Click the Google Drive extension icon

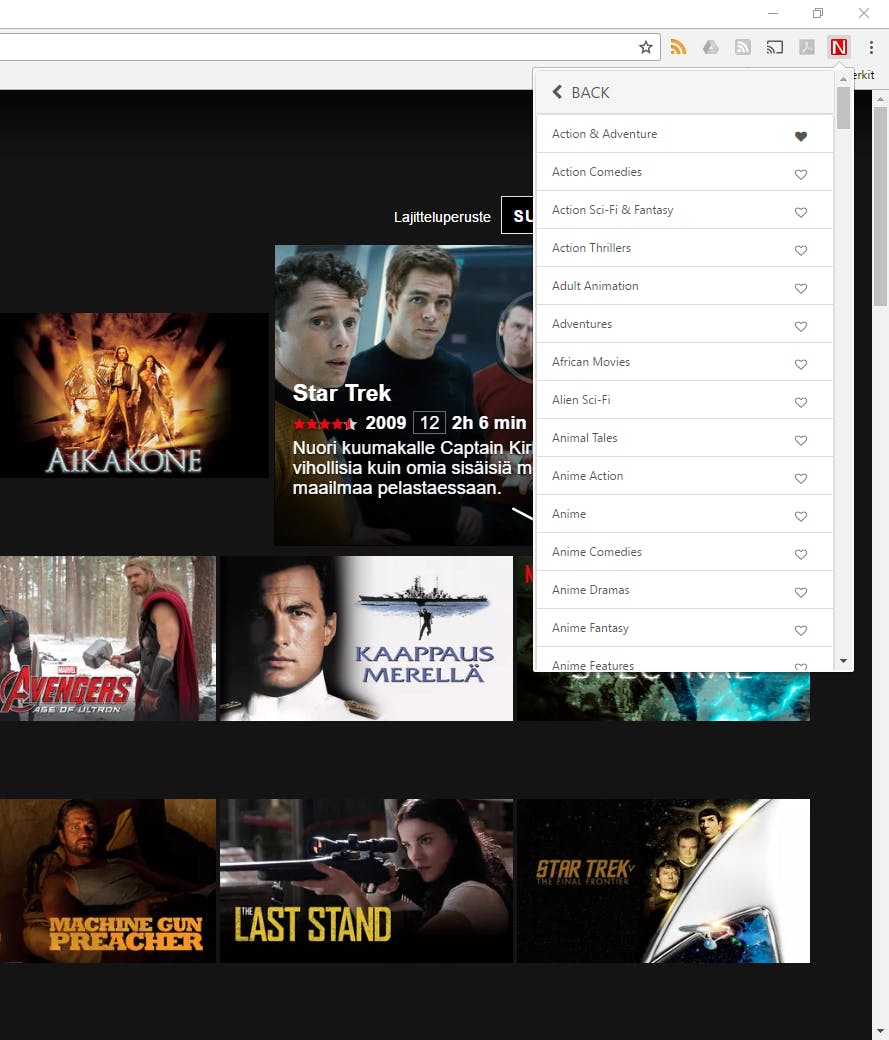[711, 47]
